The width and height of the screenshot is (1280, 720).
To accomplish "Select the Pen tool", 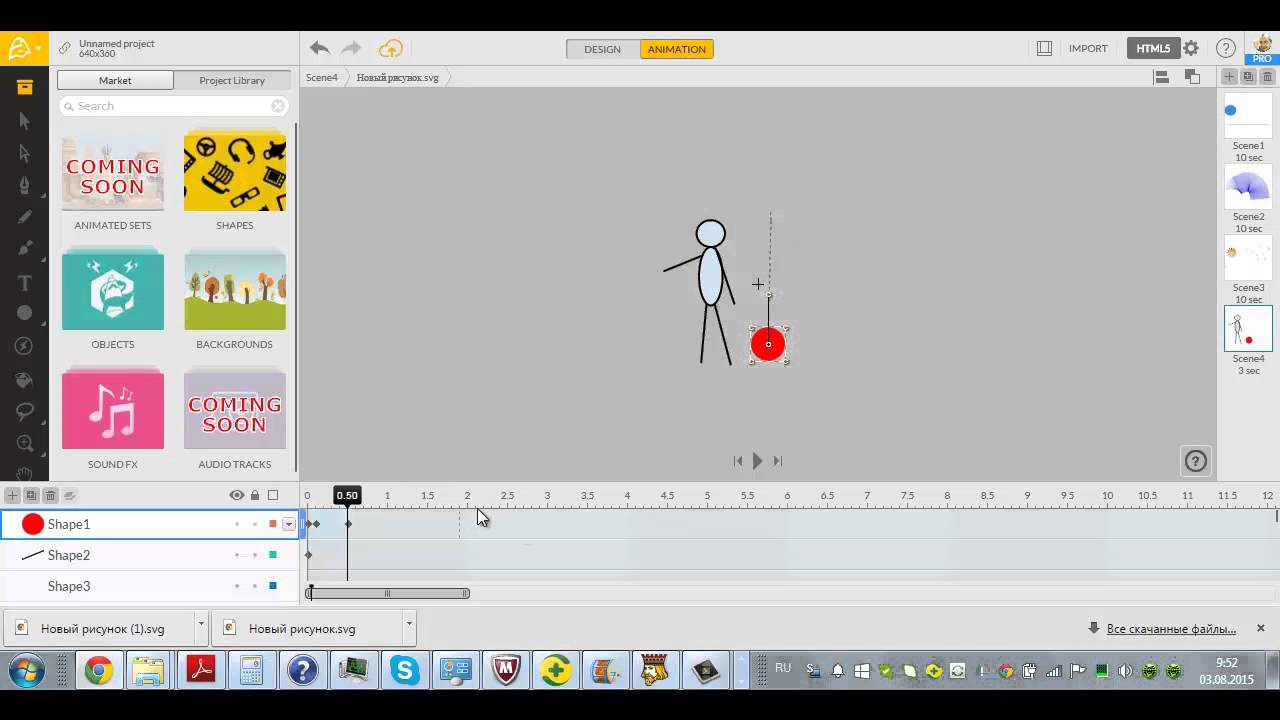I will tap(24, 186).
